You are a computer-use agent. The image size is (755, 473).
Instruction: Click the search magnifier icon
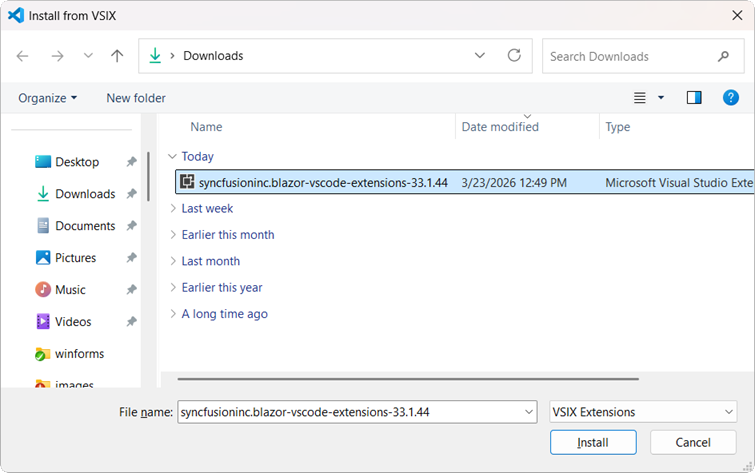pyautogui.click(x=723, y=56)
